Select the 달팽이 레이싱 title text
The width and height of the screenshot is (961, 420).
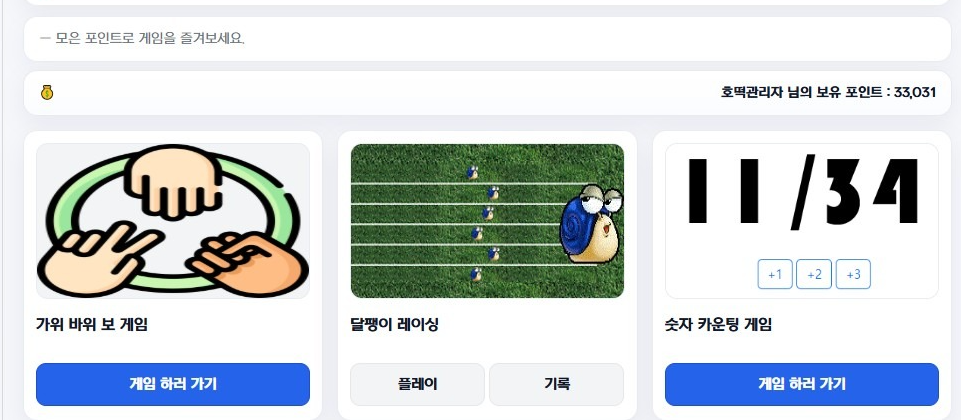[x=395, y=325]
